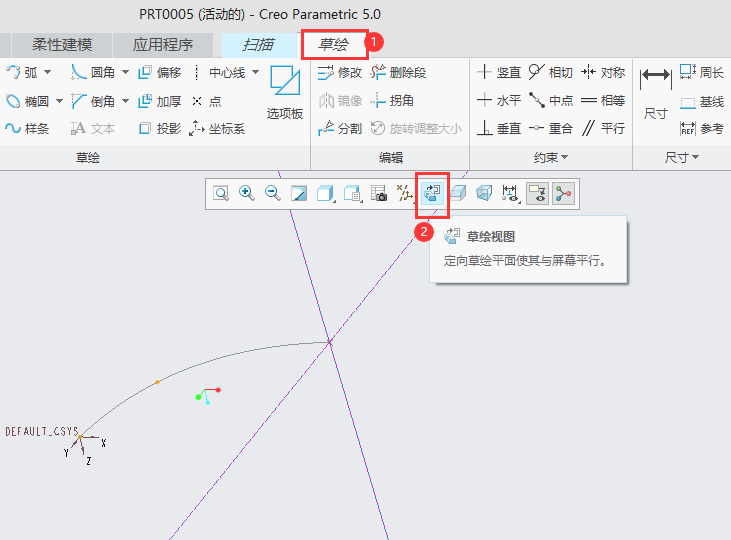Screen dimensions: 731x540
Task: Select the Centerline (中心线) tool
Action: tap(219, 73)
